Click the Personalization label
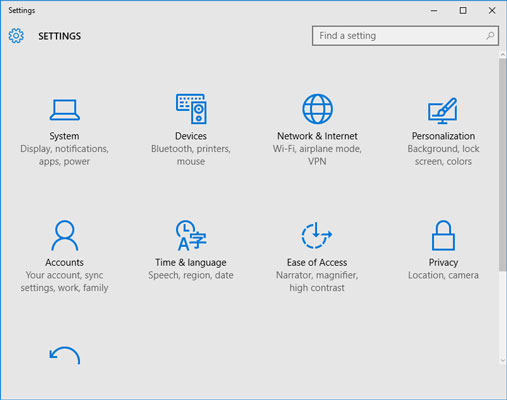The image size is (507, 400). 443,136
